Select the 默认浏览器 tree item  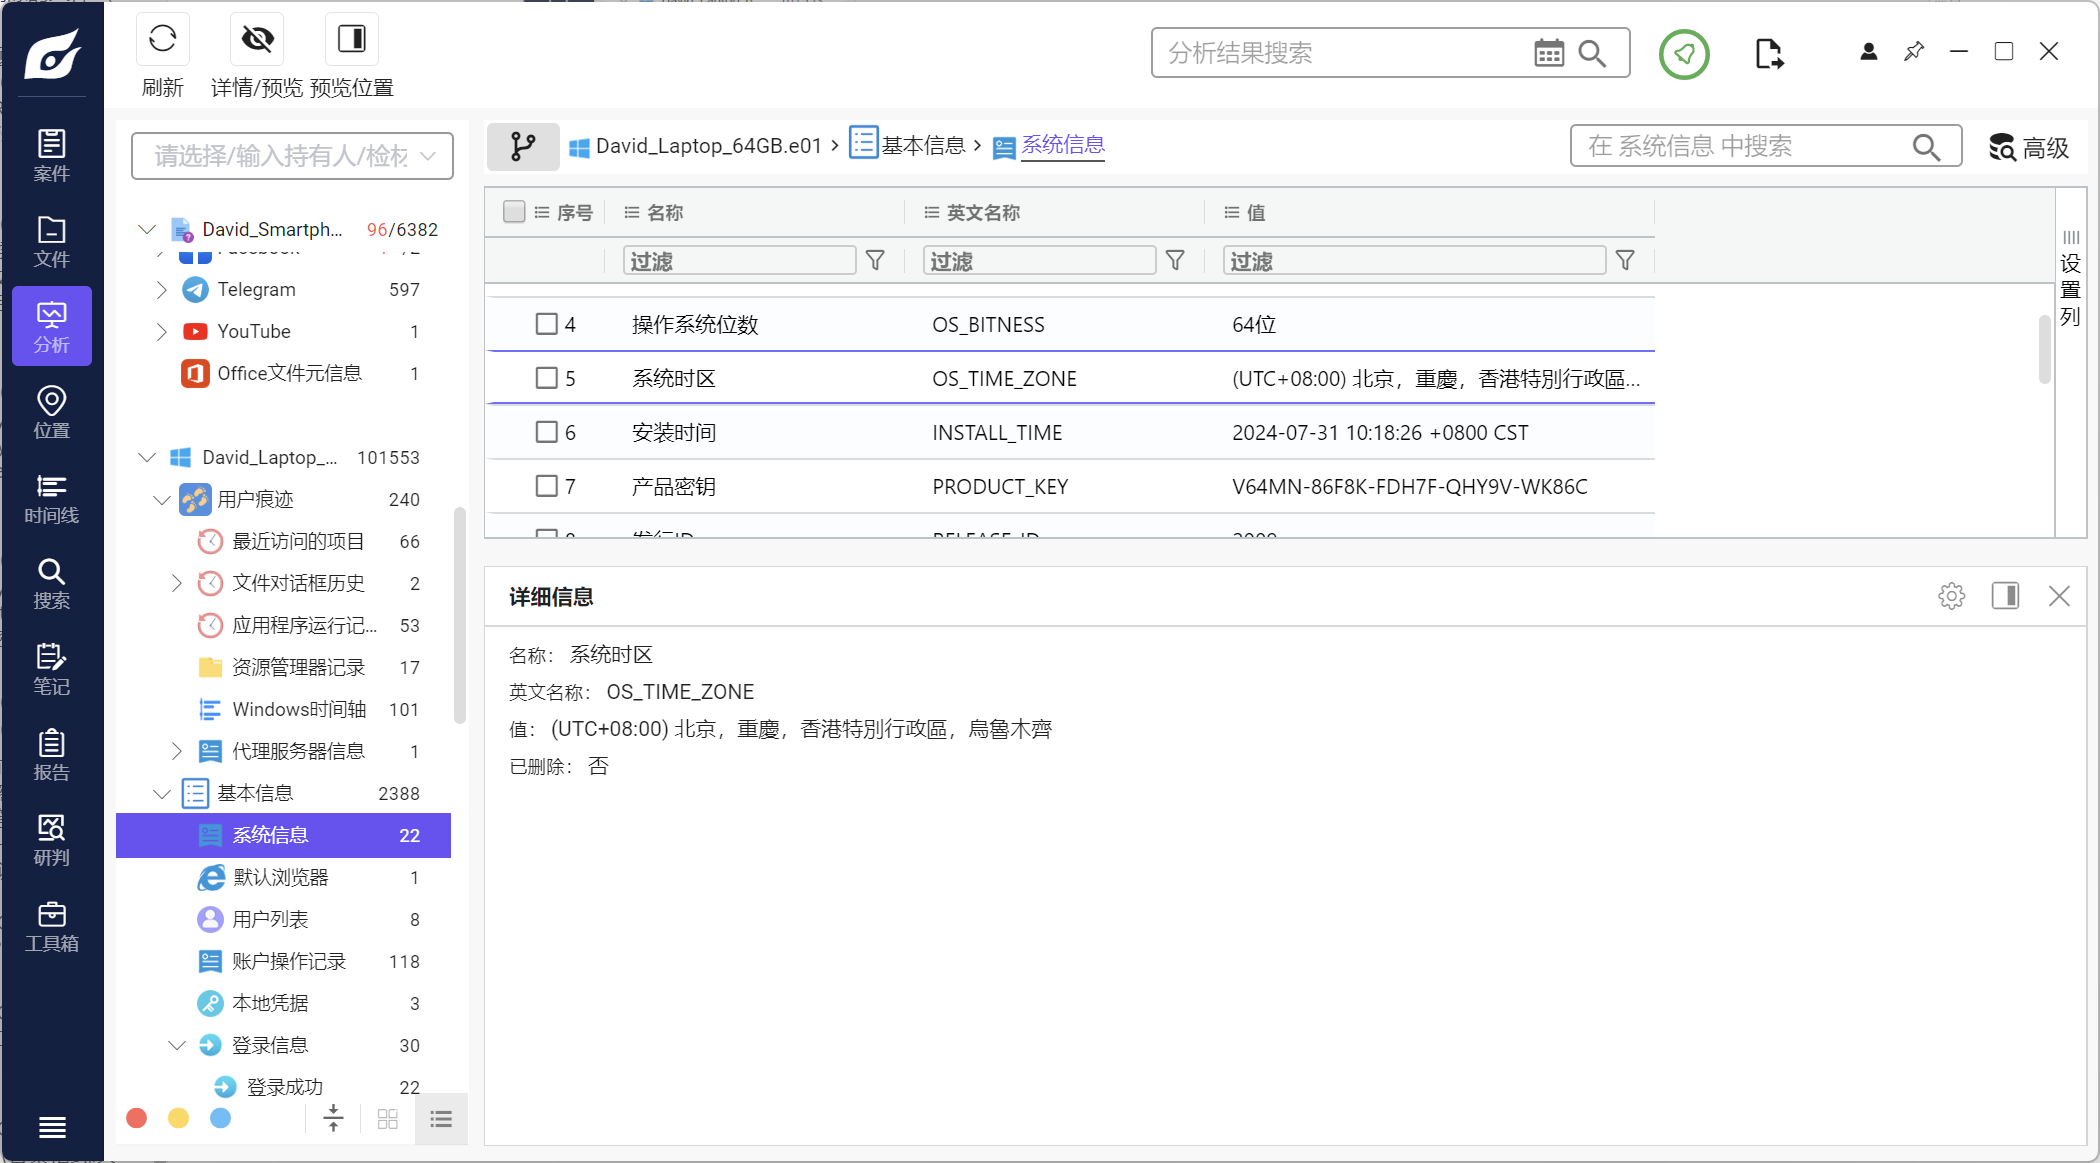pos(283,877)
